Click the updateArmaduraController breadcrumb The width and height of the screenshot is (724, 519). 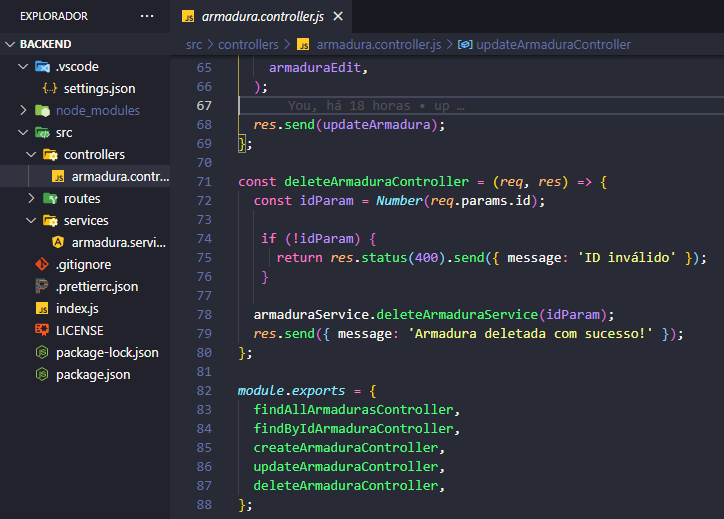tap(553, 44)
